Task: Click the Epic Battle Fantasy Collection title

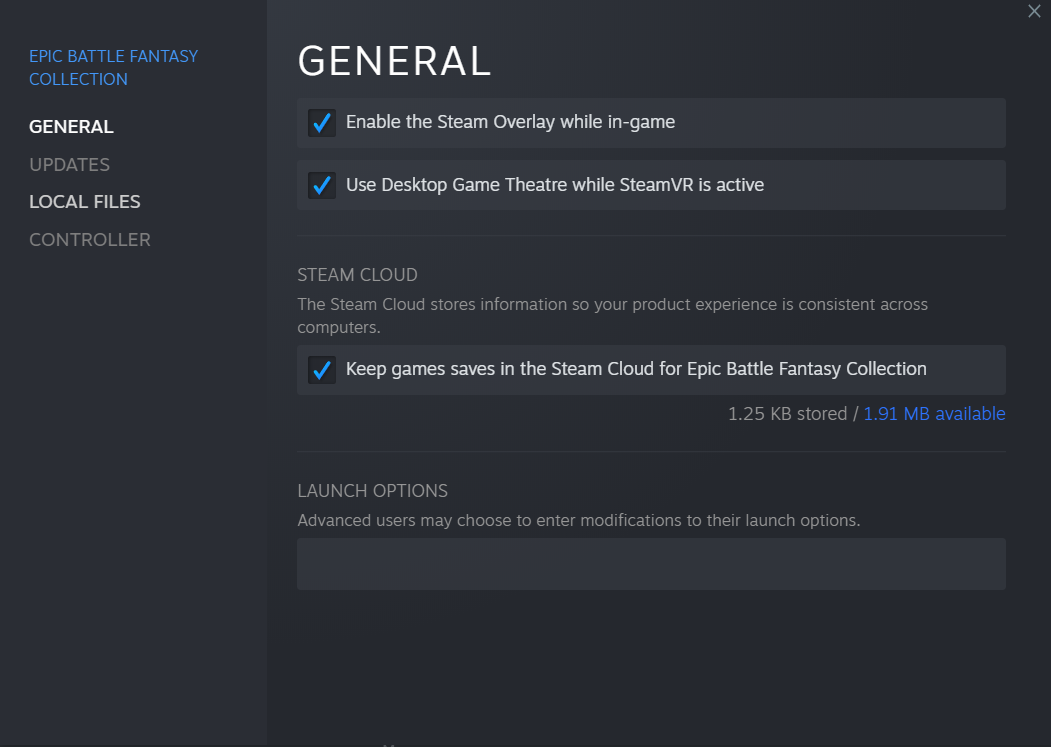Action: pos(113,68)
